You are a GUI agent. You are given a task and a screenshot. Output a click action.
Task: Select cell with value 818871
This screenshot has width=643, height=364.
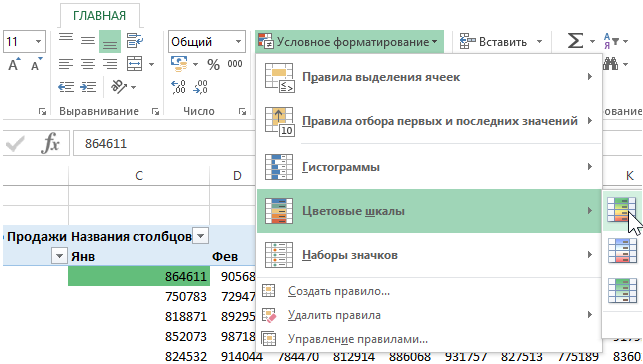(x=139, y=316)
